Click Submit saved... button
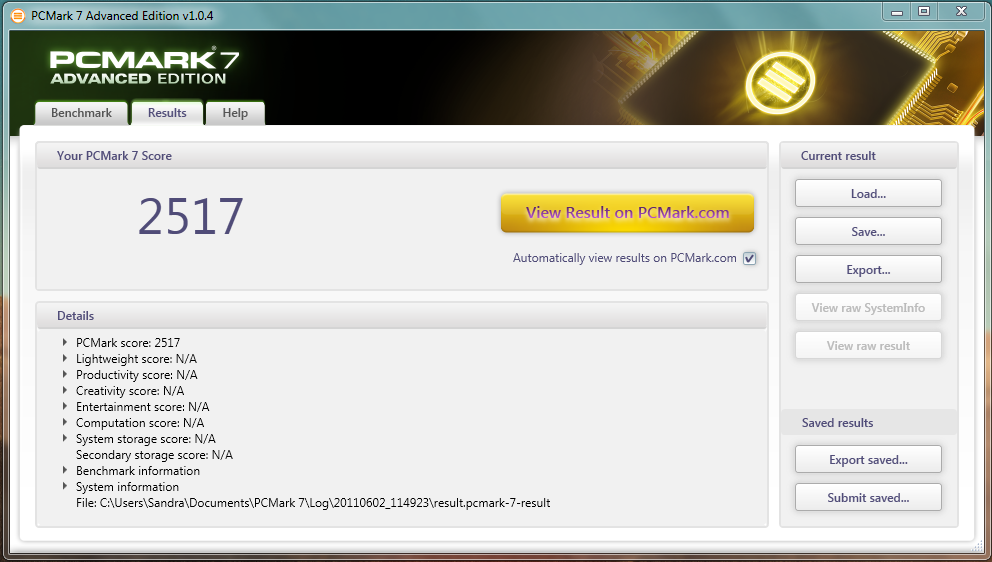This screenshot has width=992, height=562. click(x=868, y=497)
